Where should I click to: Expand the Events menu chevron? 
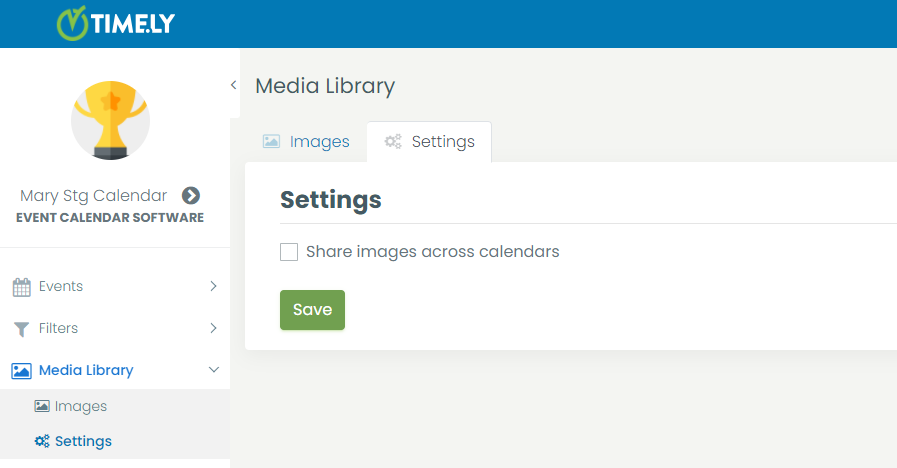(213, 286)
